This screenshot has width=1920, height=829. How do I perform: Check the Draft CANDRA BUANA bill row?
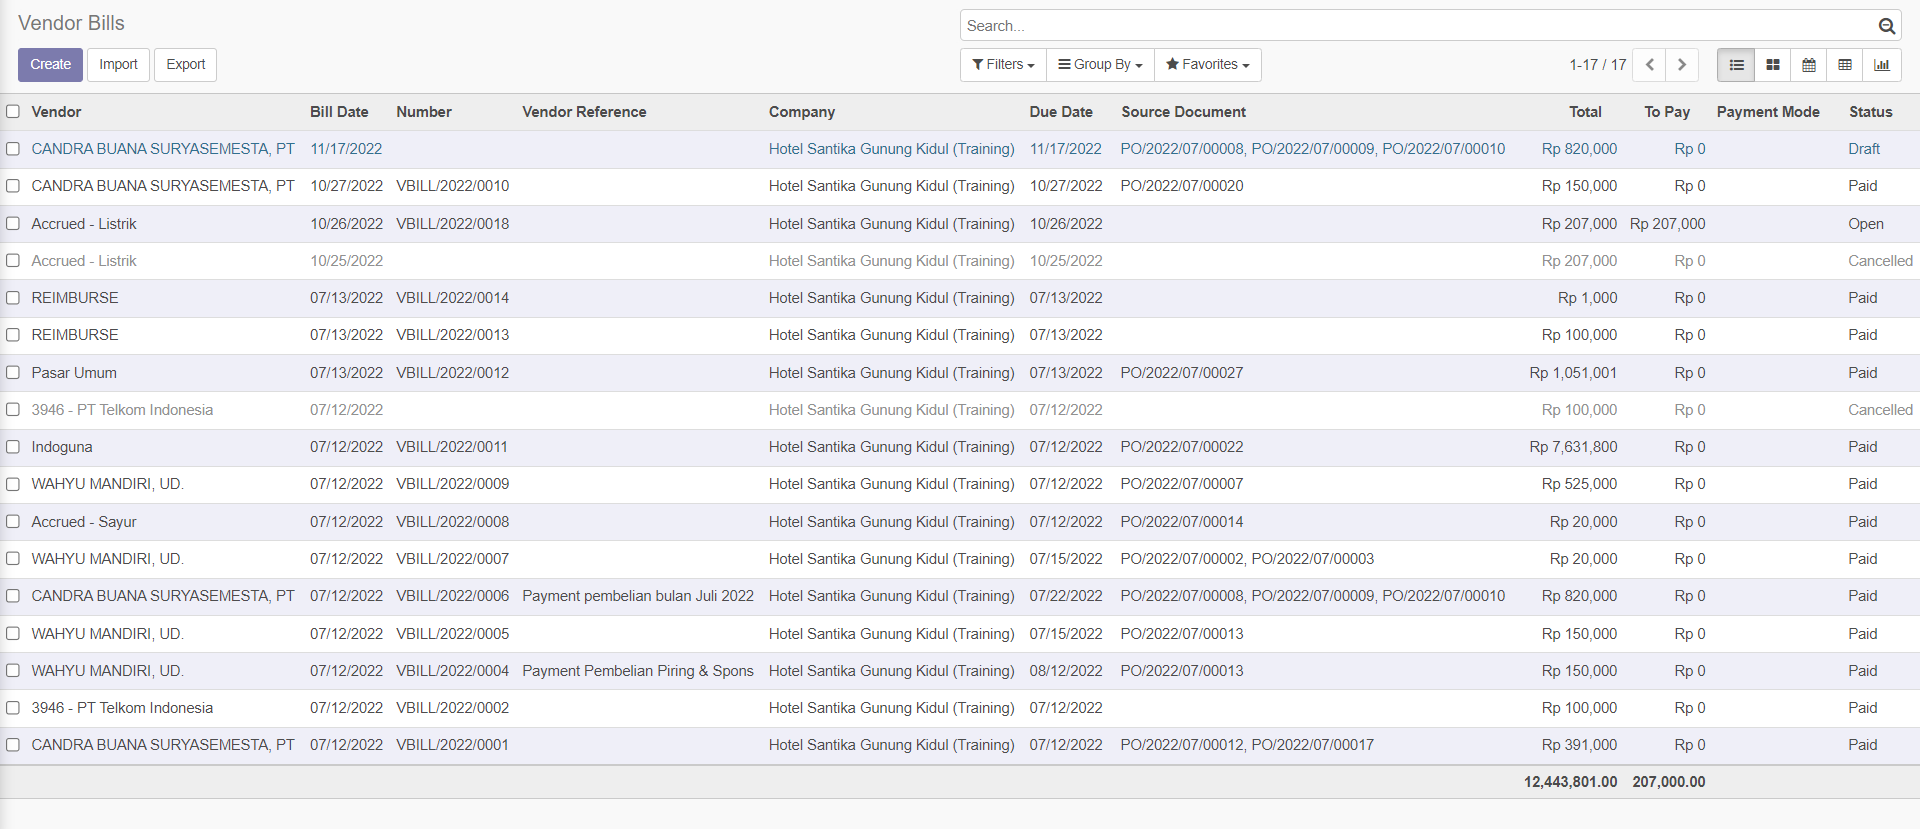(13, 149)
